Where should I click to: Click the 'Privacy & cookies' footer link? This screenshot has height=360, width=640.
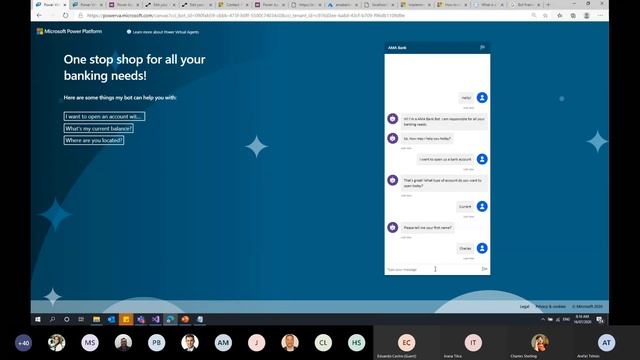click(551, 306)
